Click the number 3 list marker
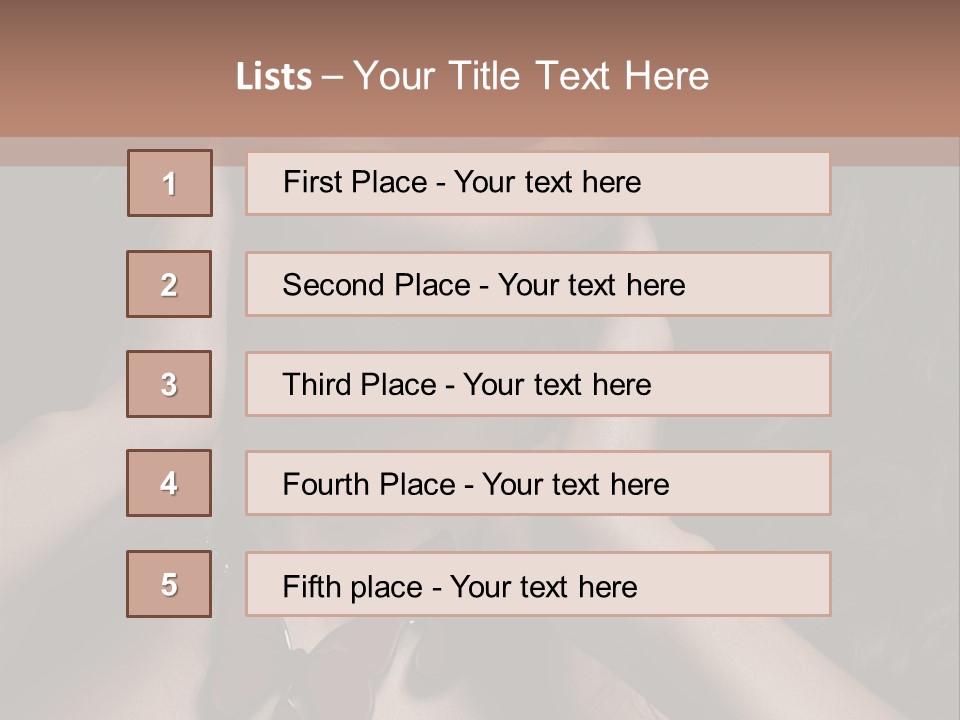The height and width of the screenshot is (720, 960). (x=169, y=384)
